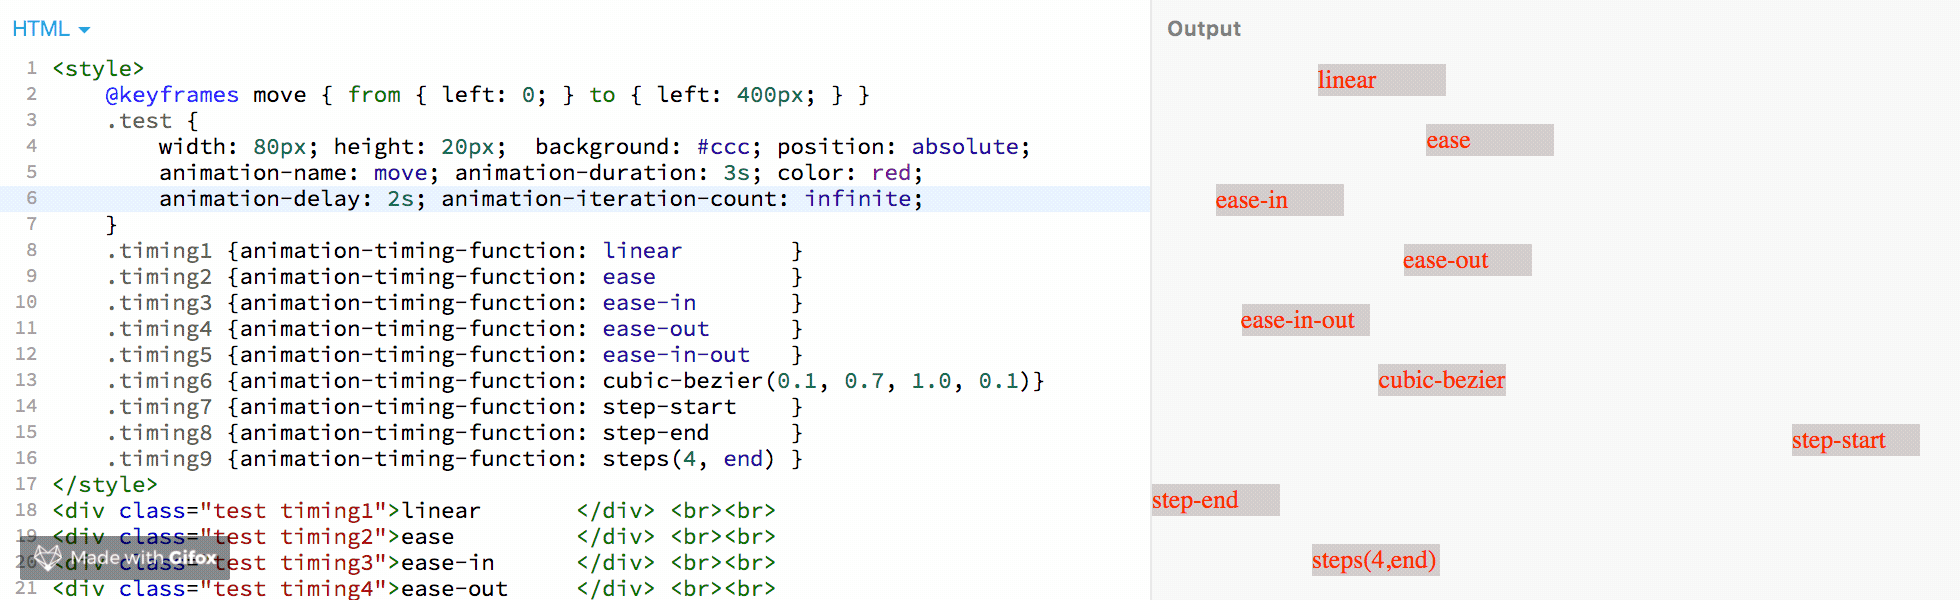
Task: Click the "linear" animated box in Output
Action: (1380, 80)
